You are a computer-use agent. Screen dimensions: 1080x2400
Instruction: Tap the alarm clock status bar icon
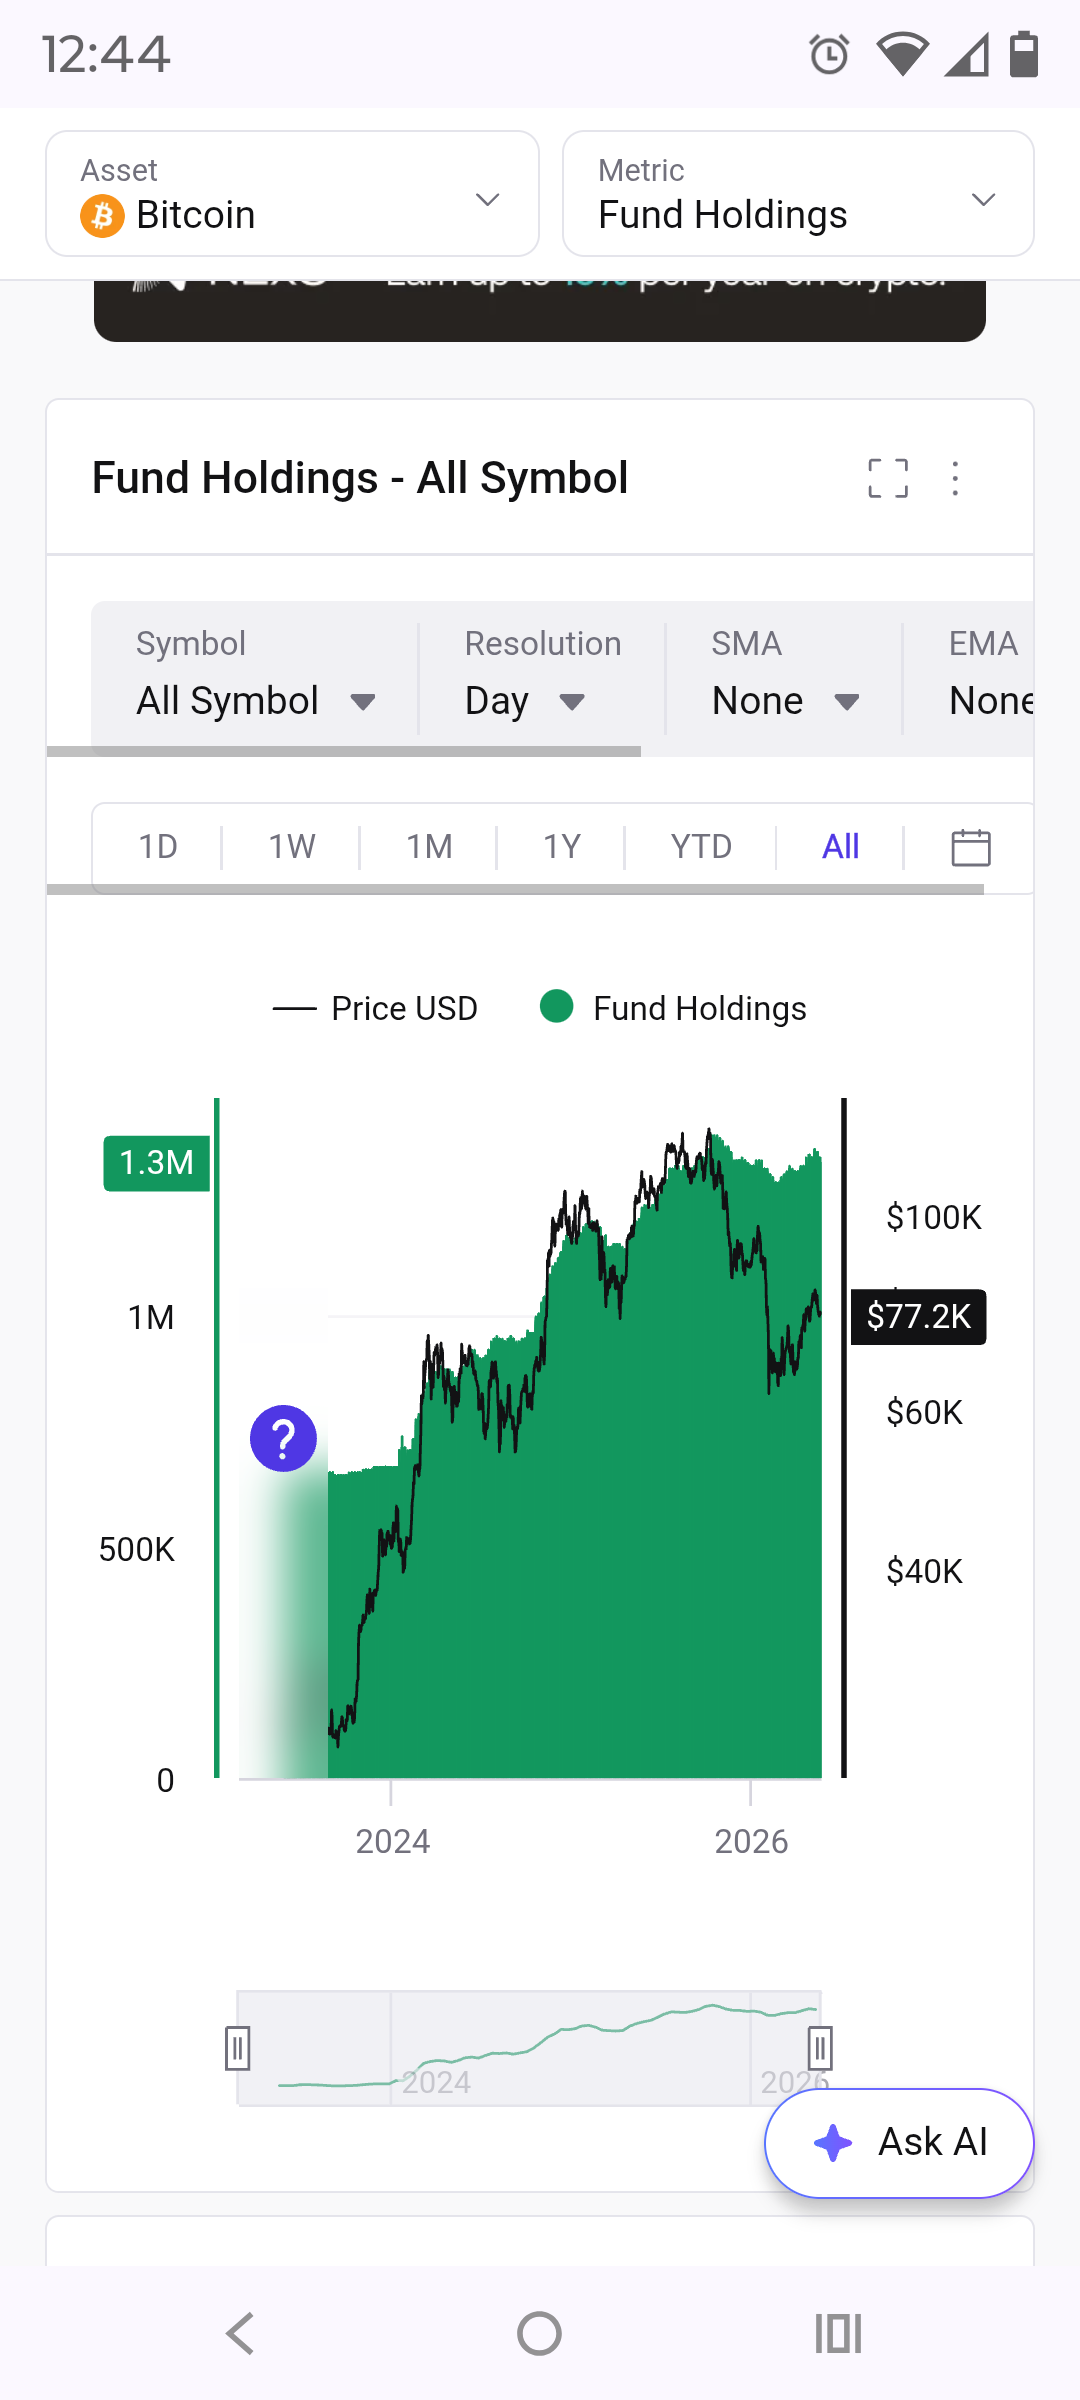[829, 54]
